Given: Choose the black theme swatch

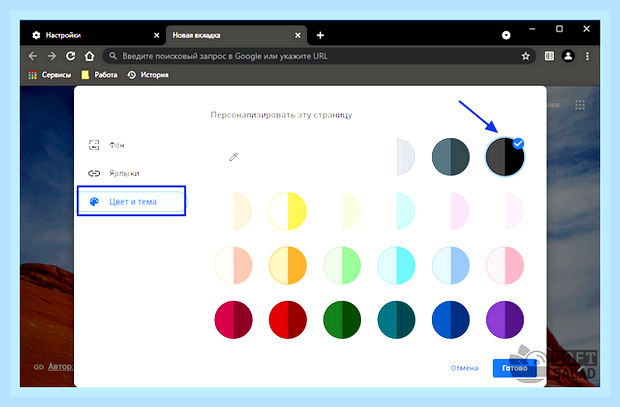Looking at the screenshot, I should (x=505, y=157).
